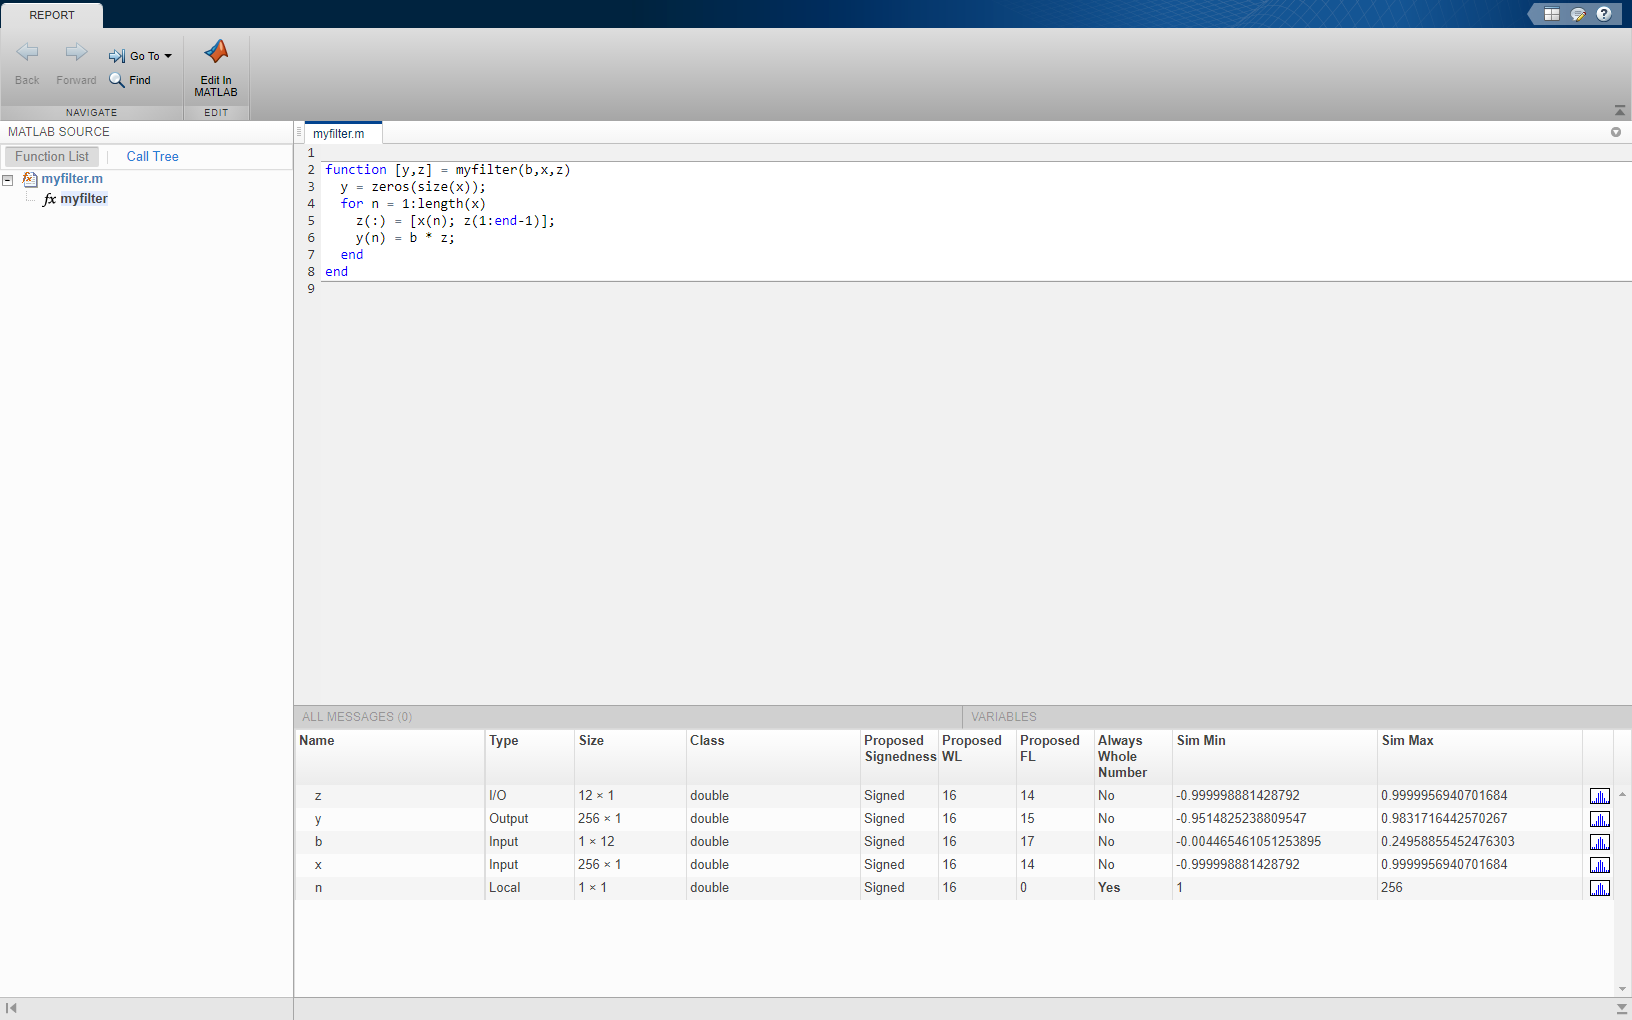
Task: Select the myfilter.m editor tab
Action: point(339,134)
